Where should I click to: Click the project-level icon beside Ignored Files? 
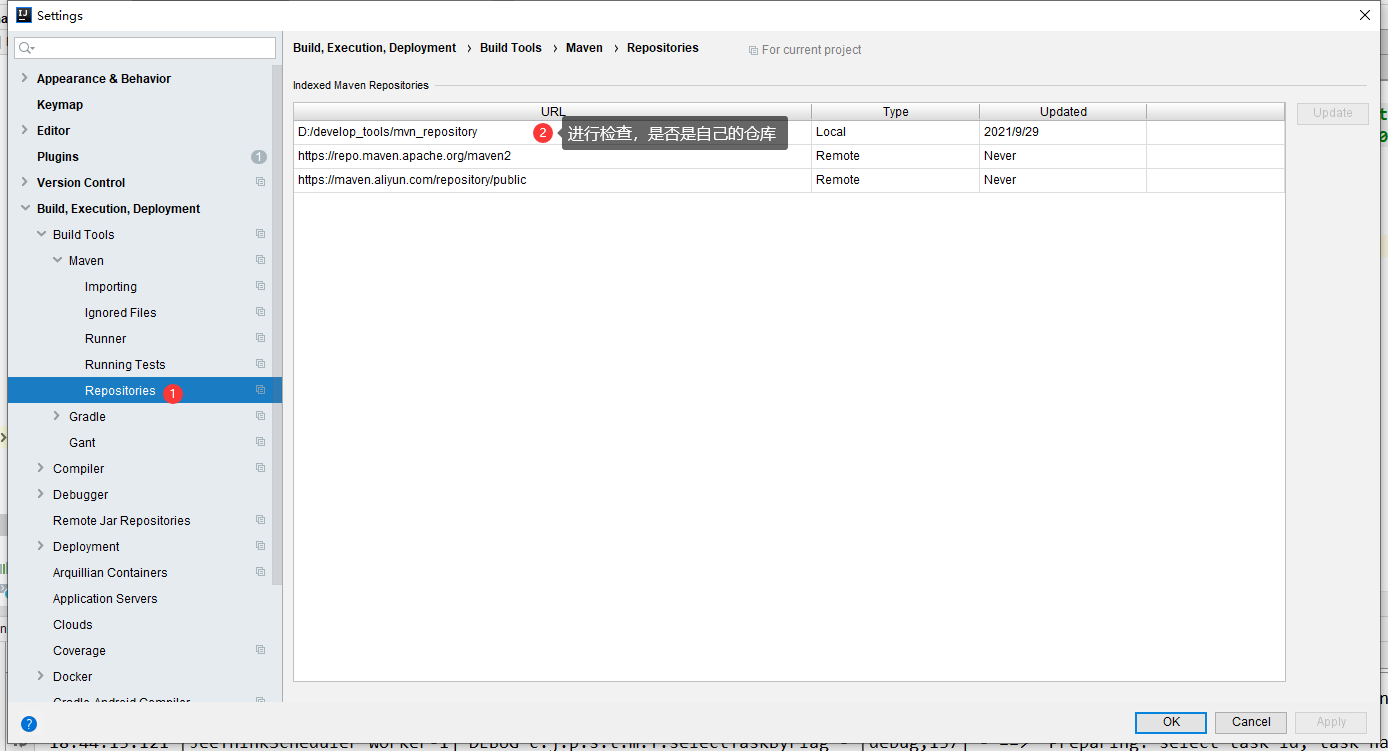pos(260,312)
